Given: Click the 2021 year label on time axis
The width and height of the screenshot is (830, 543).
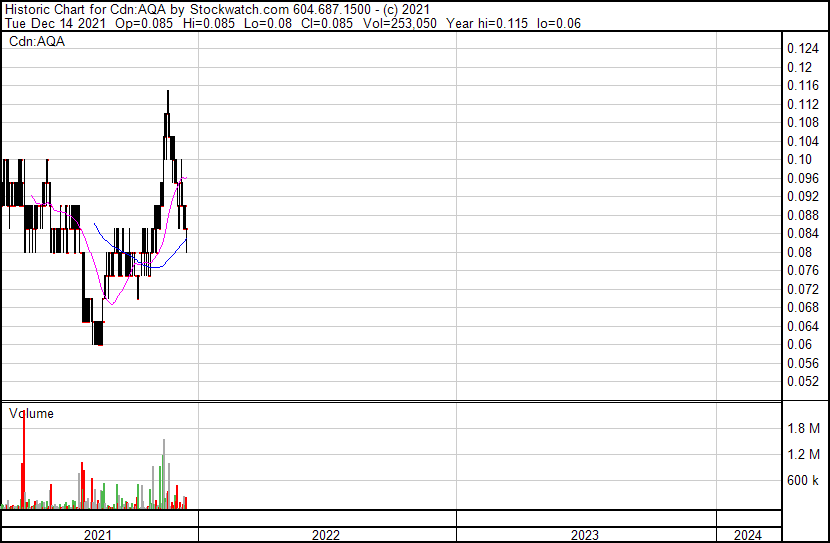Looking at the screenshot, I should (98, 535).
